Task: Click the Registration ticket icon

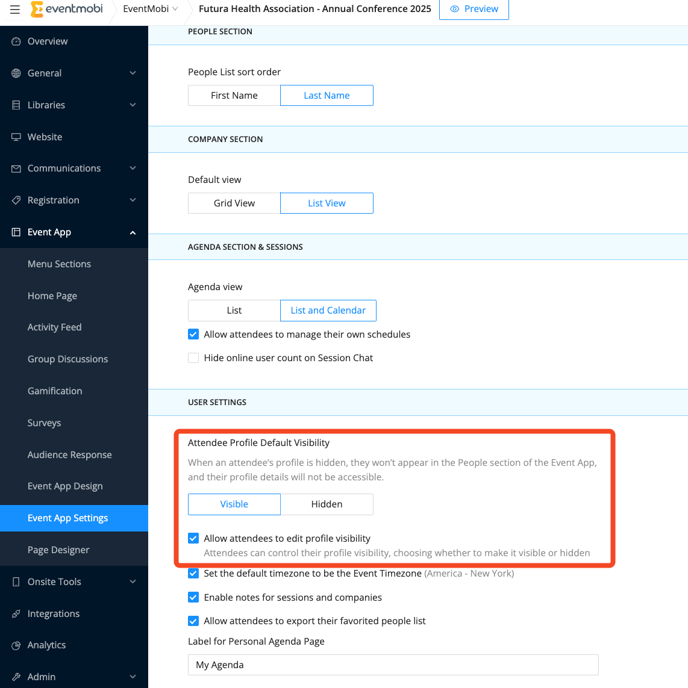Action: 16,201
